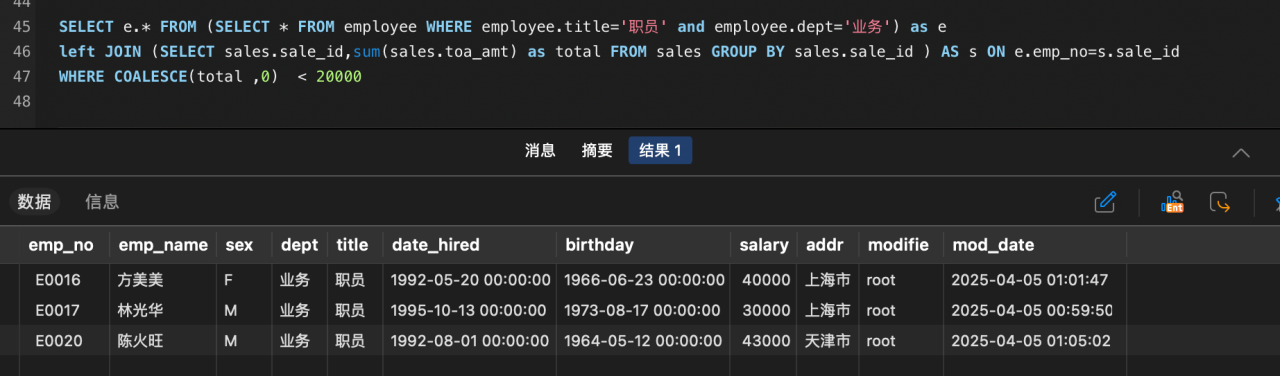The image size is (1280, 376).
Task: Click the birthday column header
Action: point(644,245)
